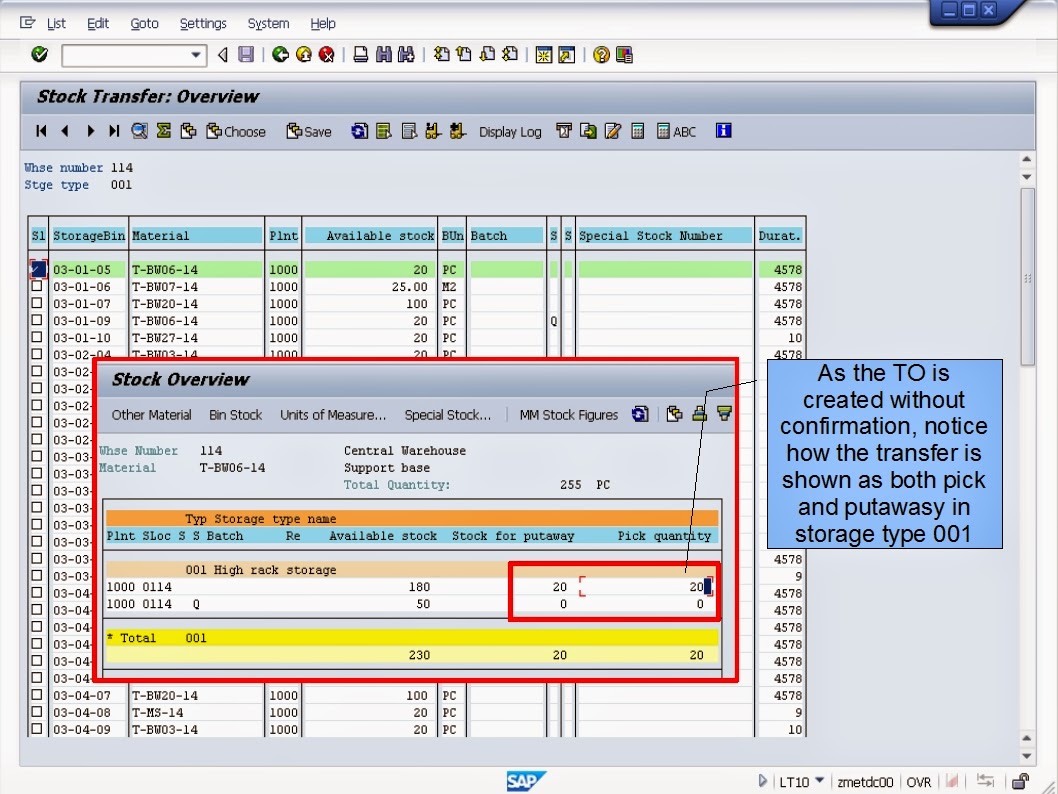The image size is (1058, 794).
Task: Open the Find binoculars icon
Action: pyautogui.click(x=383, y=55)
